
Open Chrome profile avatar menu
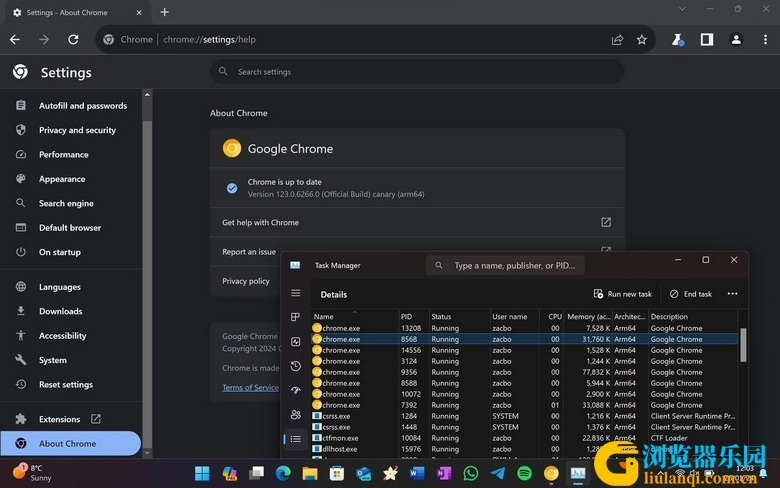736,39
